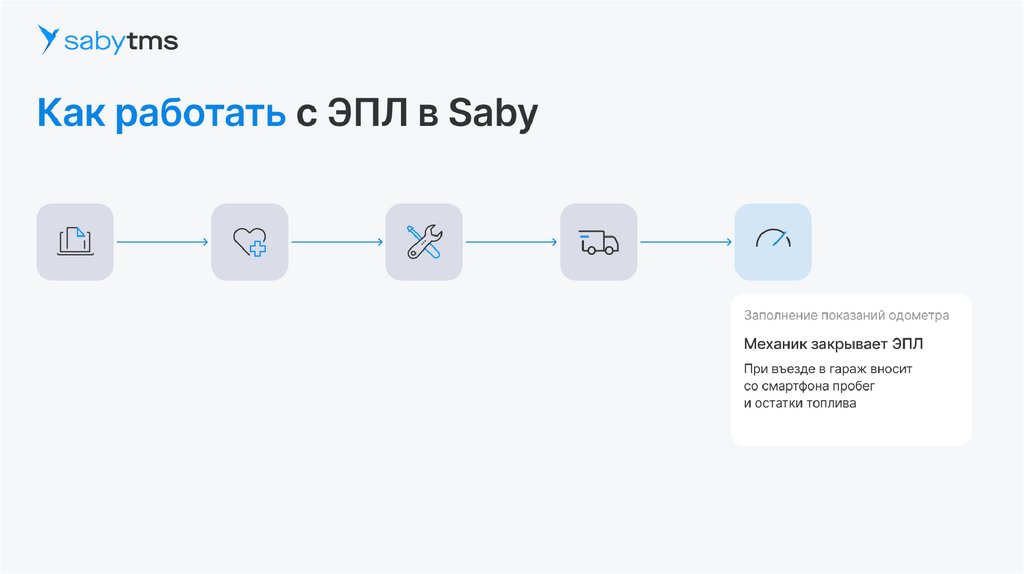The width and height of the screenshot is (1024, 574).
Task: Click the wrench and screwdriver step icon
Action: coord(424,241)
